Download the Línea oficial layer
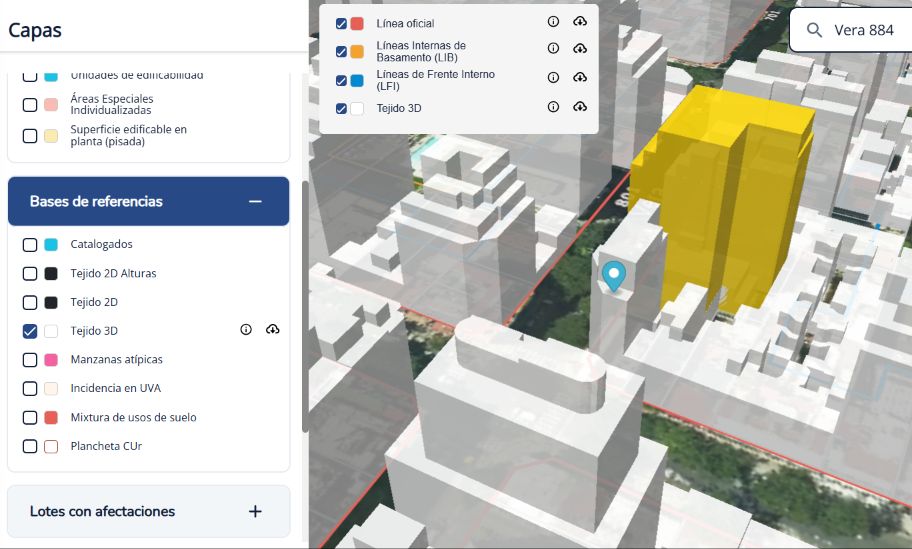The width and height of the screenshot is (912, 549). [x=579, y=22]
